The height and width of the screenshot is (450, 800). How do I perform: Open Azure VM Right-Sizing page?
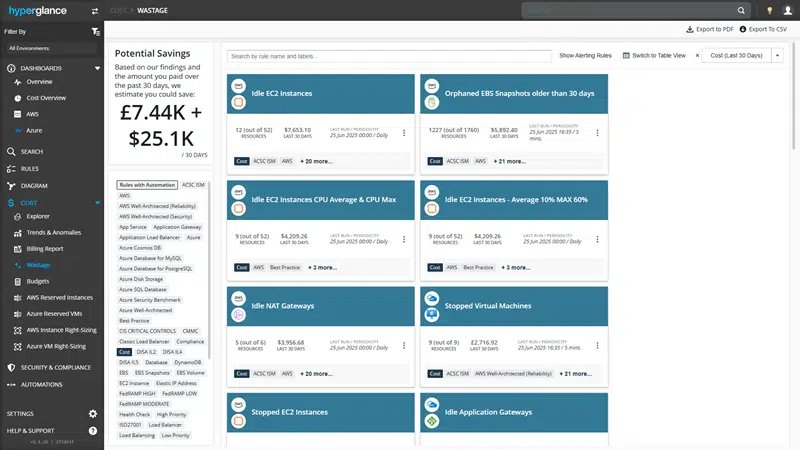click(x=56, y=346)
